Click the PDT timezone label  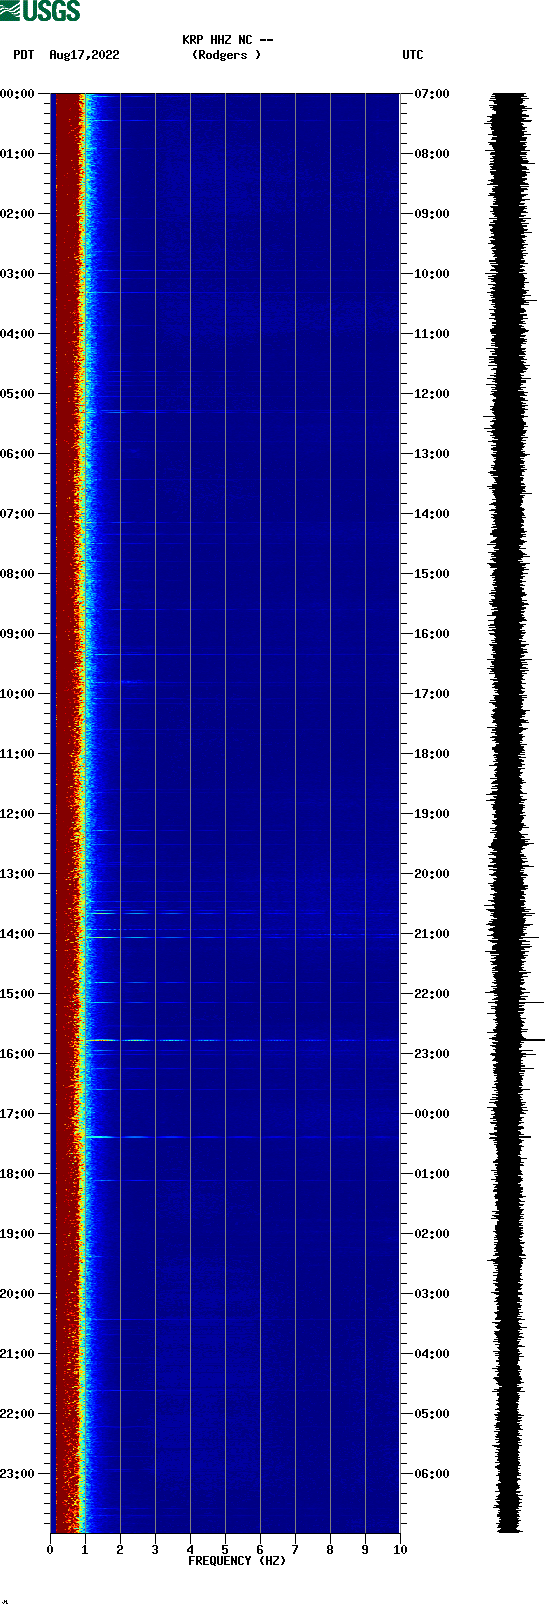pos(24,55)
